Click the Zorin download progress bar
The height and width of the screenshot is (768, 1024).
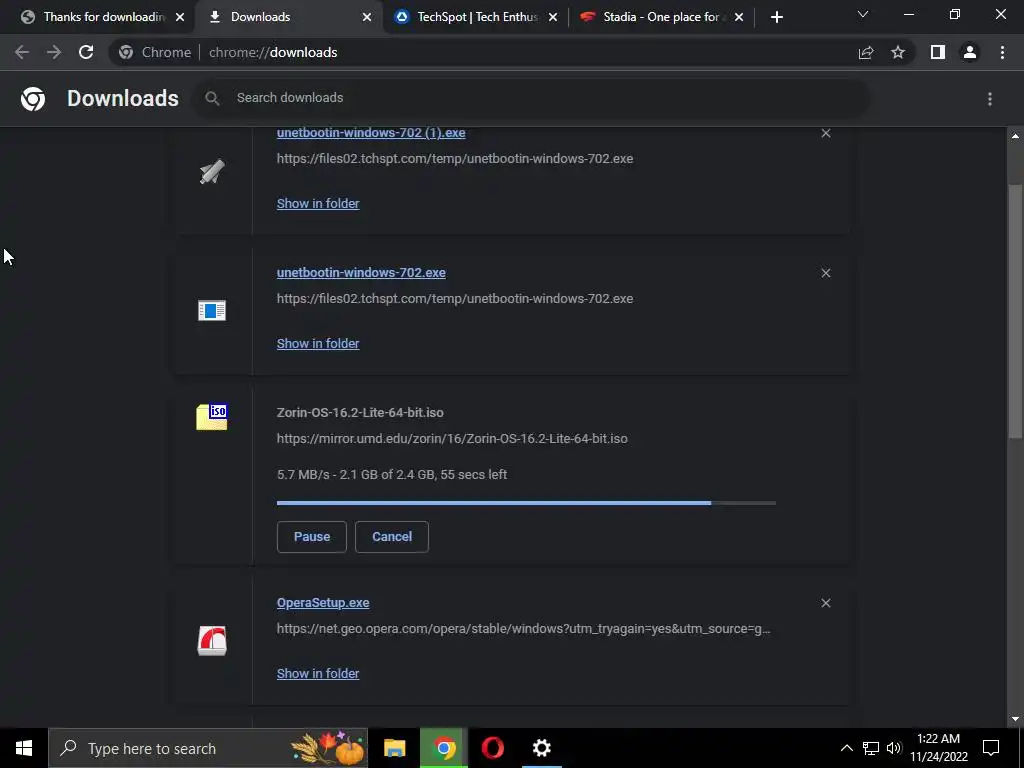(x=526, y=503)
